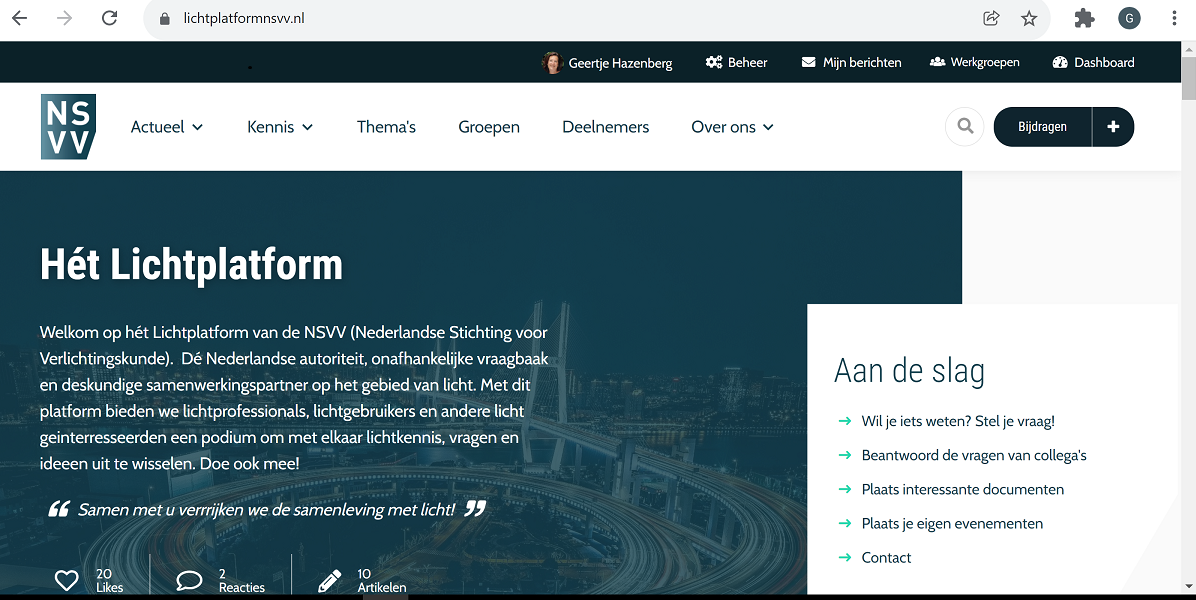Click the '2 Reacties' counter text
Viewport: 1196px width, 600px height.
pyautogui.click(x=242, y=580)
